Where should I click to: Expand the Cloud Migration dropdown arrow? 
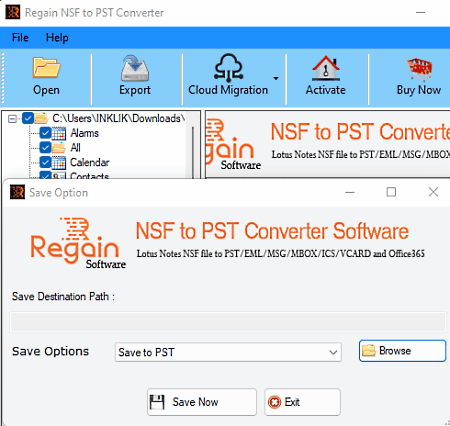(x=276, y=79)
